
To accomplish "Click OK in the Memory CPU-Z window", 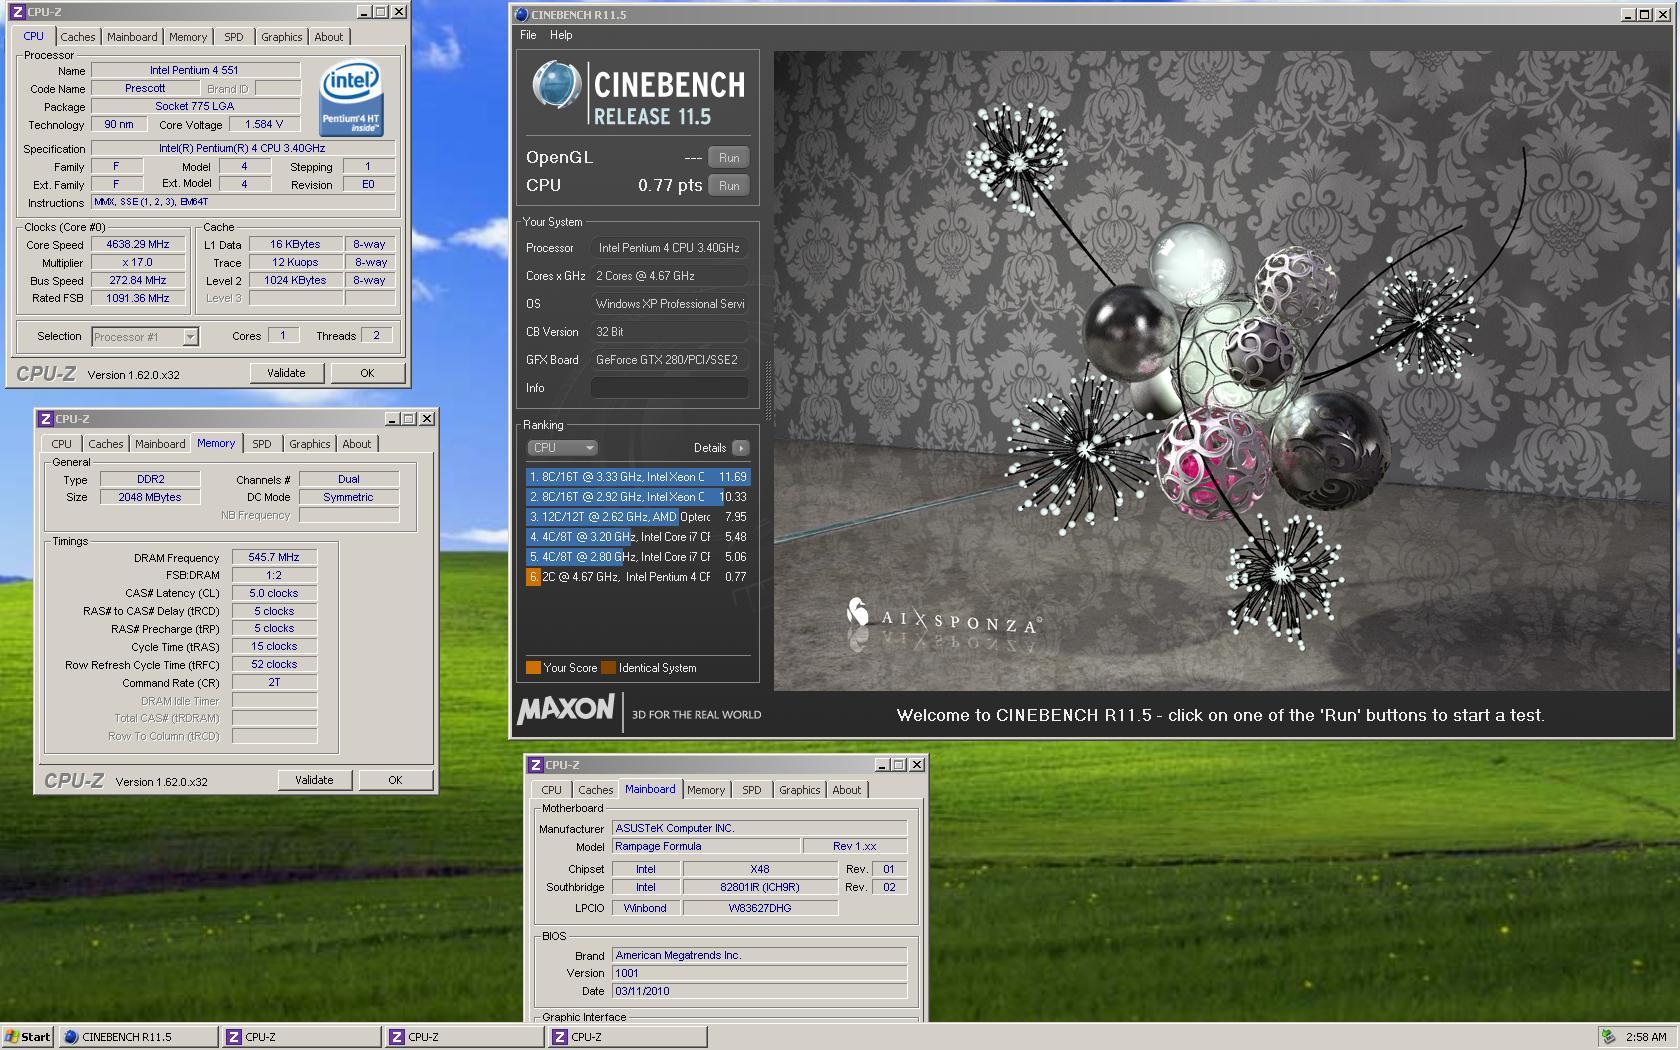I will (395, 780).
